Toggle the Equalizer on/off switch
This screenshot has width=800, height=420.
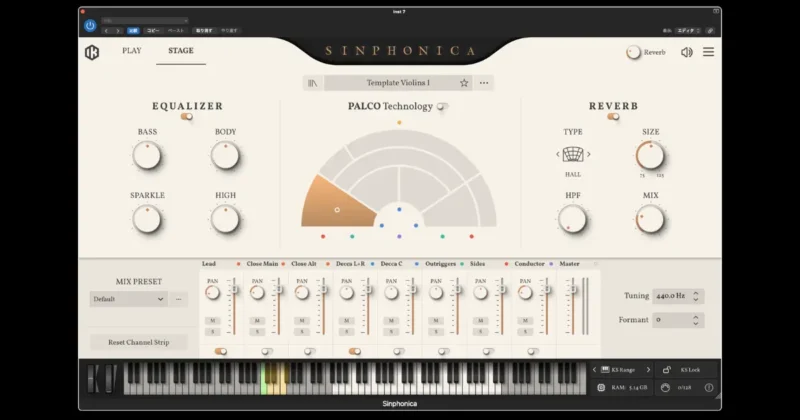[187, 117]
